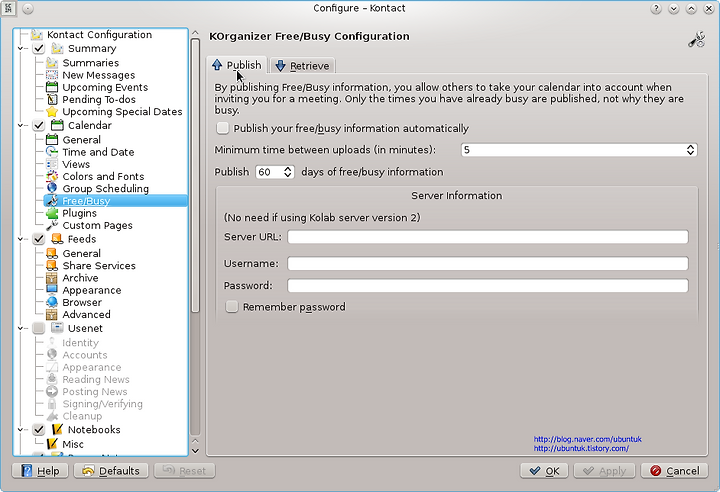Click the Feeds Appearance monitor icon
720x492 pixels.
point(52,290)
